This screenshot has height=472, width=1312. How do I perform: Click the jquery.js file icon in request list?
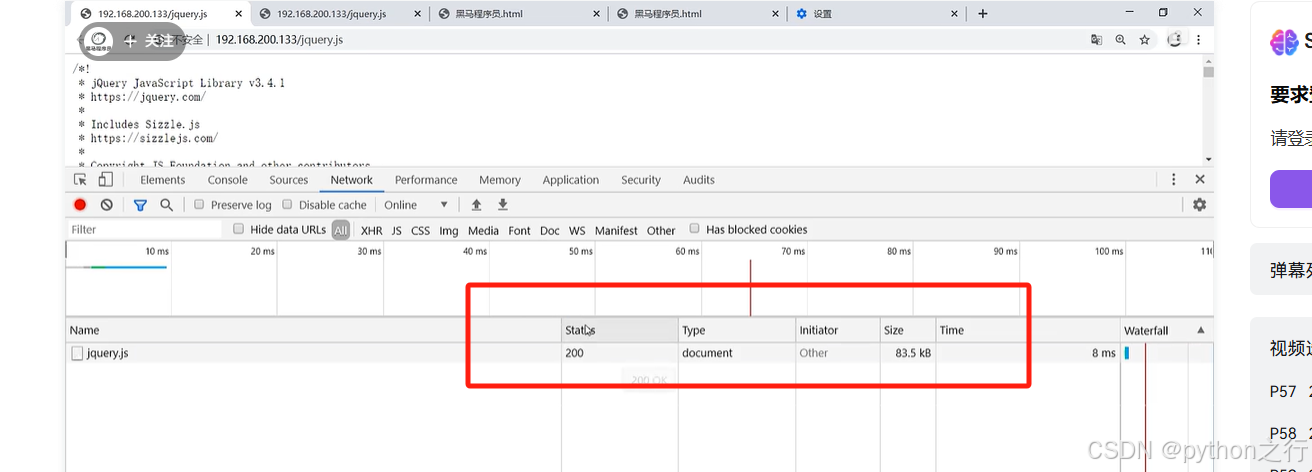pyautogui.click(x=77, y=353)
